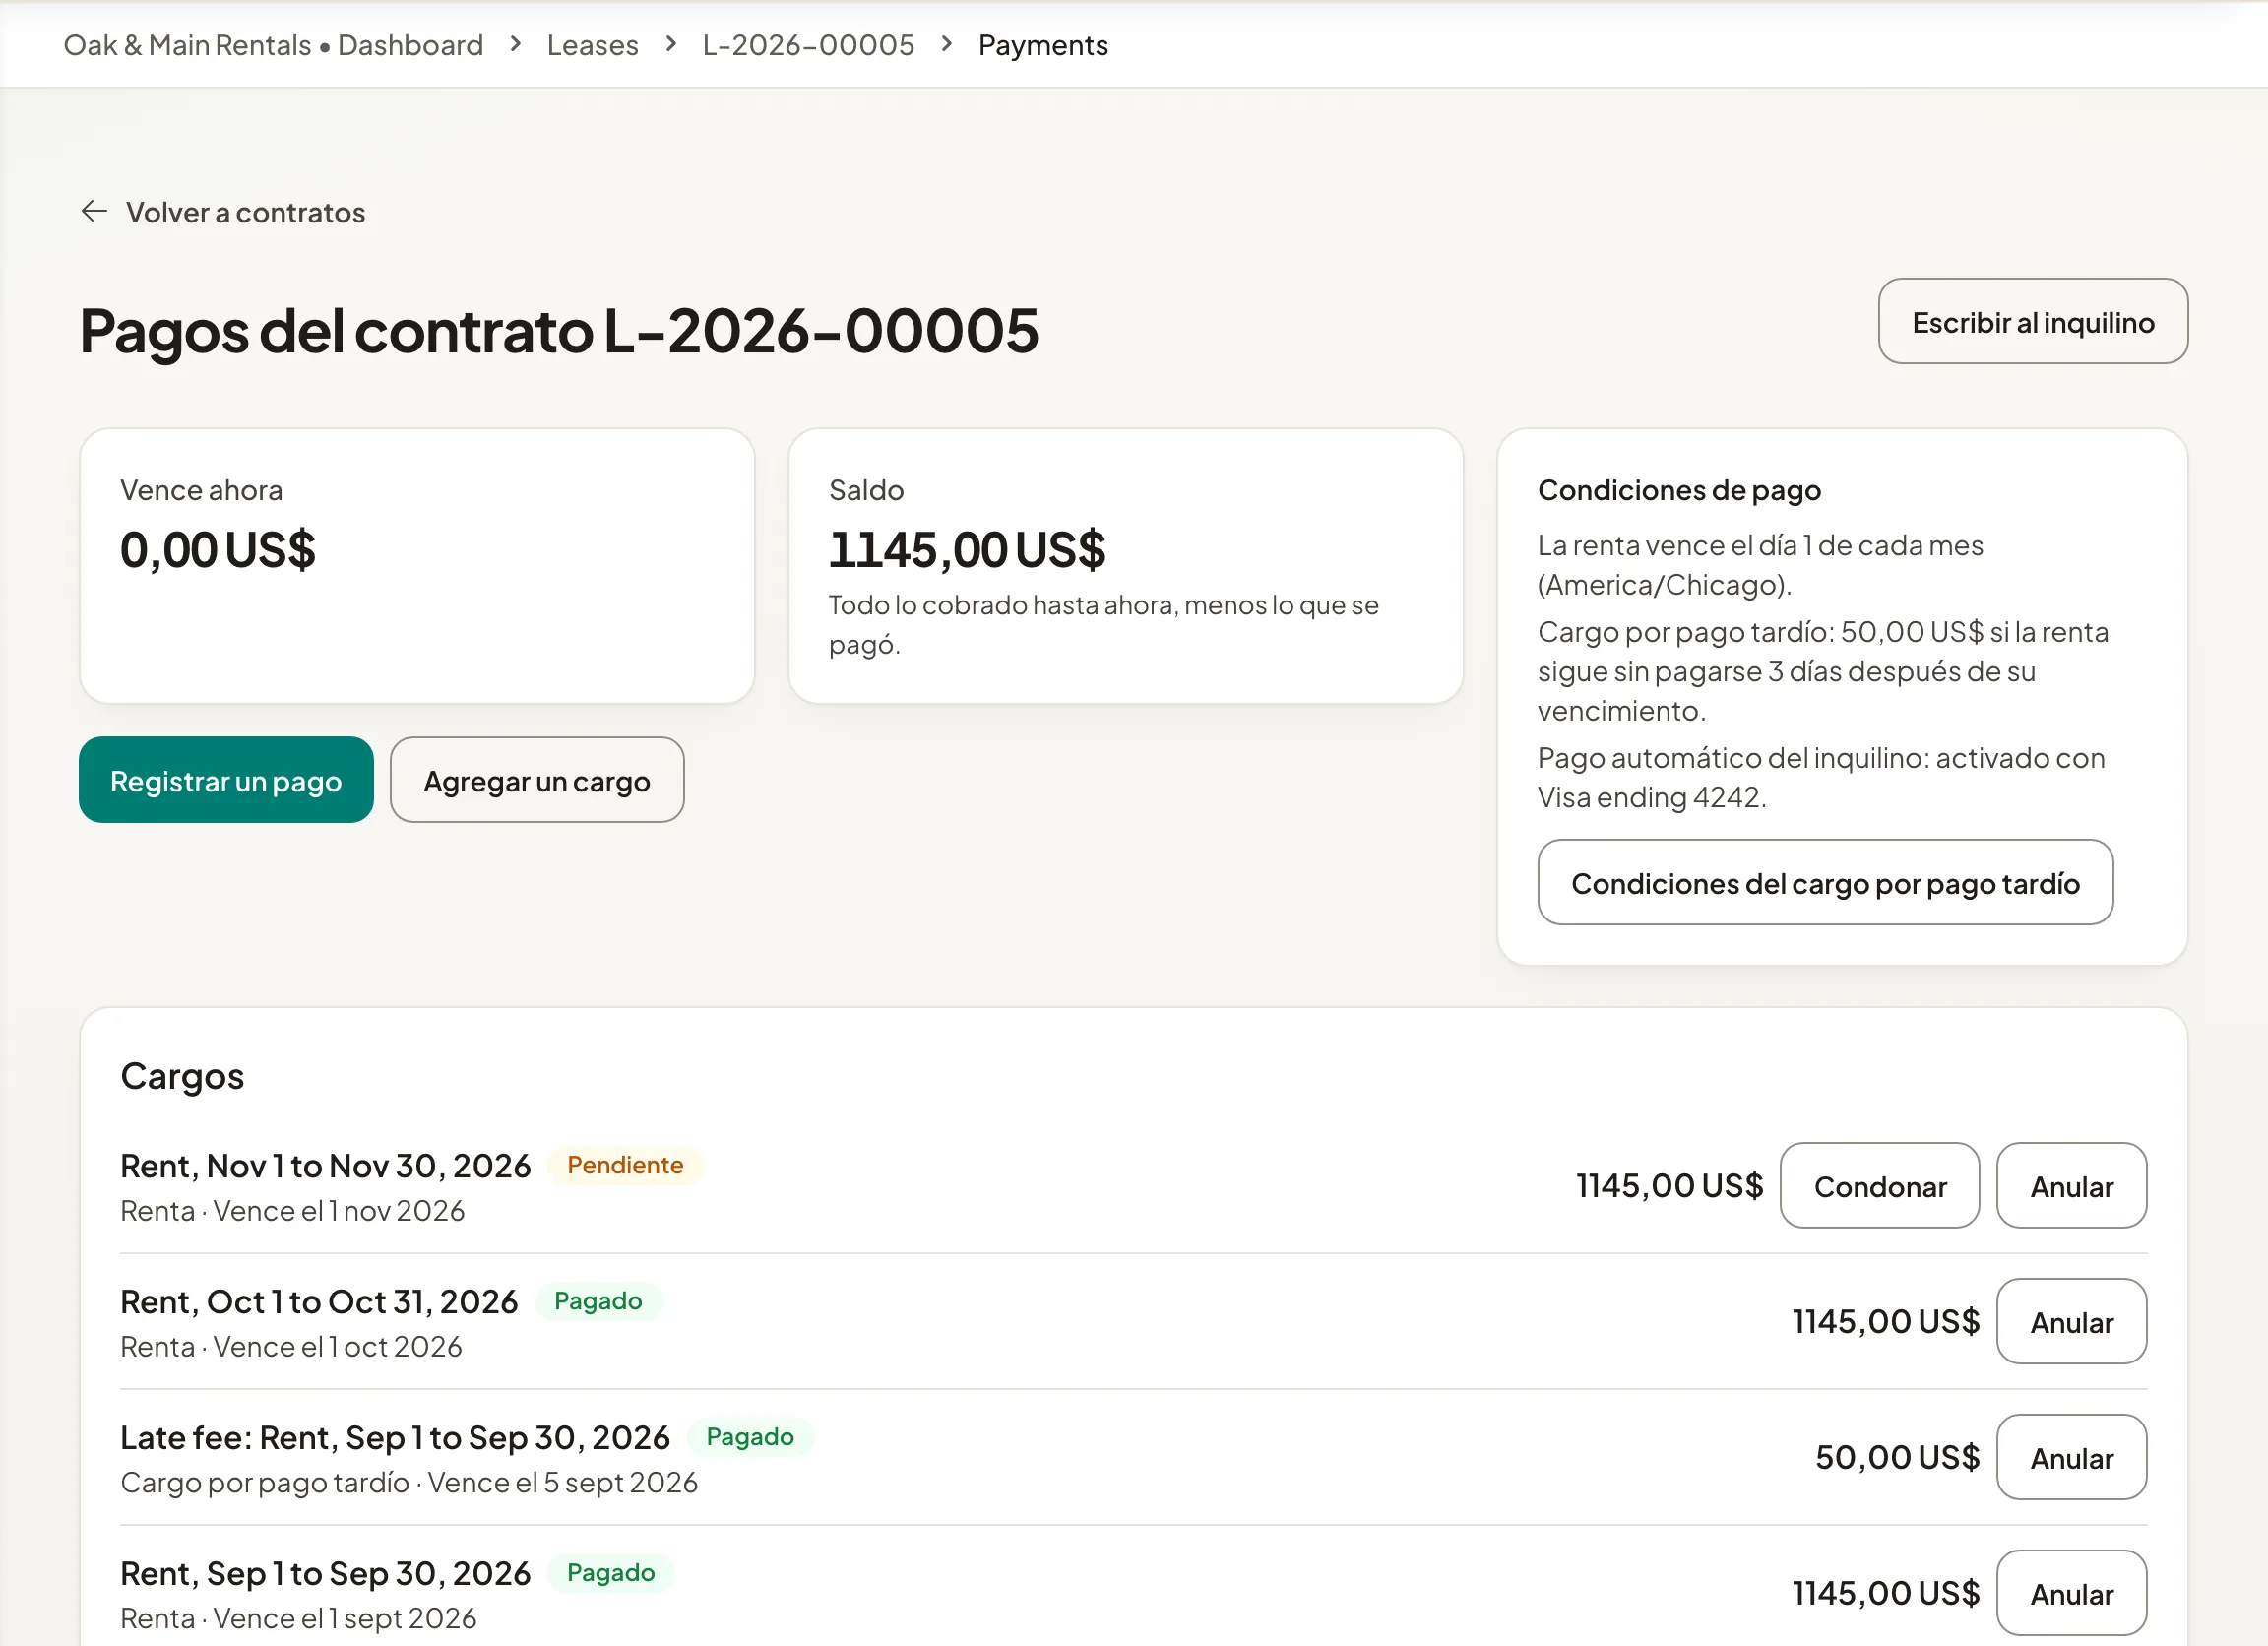Screen dimensions: 2268x1646
Task: Click 'Cargo por pago tardío · Vence el 5 sept 2026'
Action: (409, 1483)
